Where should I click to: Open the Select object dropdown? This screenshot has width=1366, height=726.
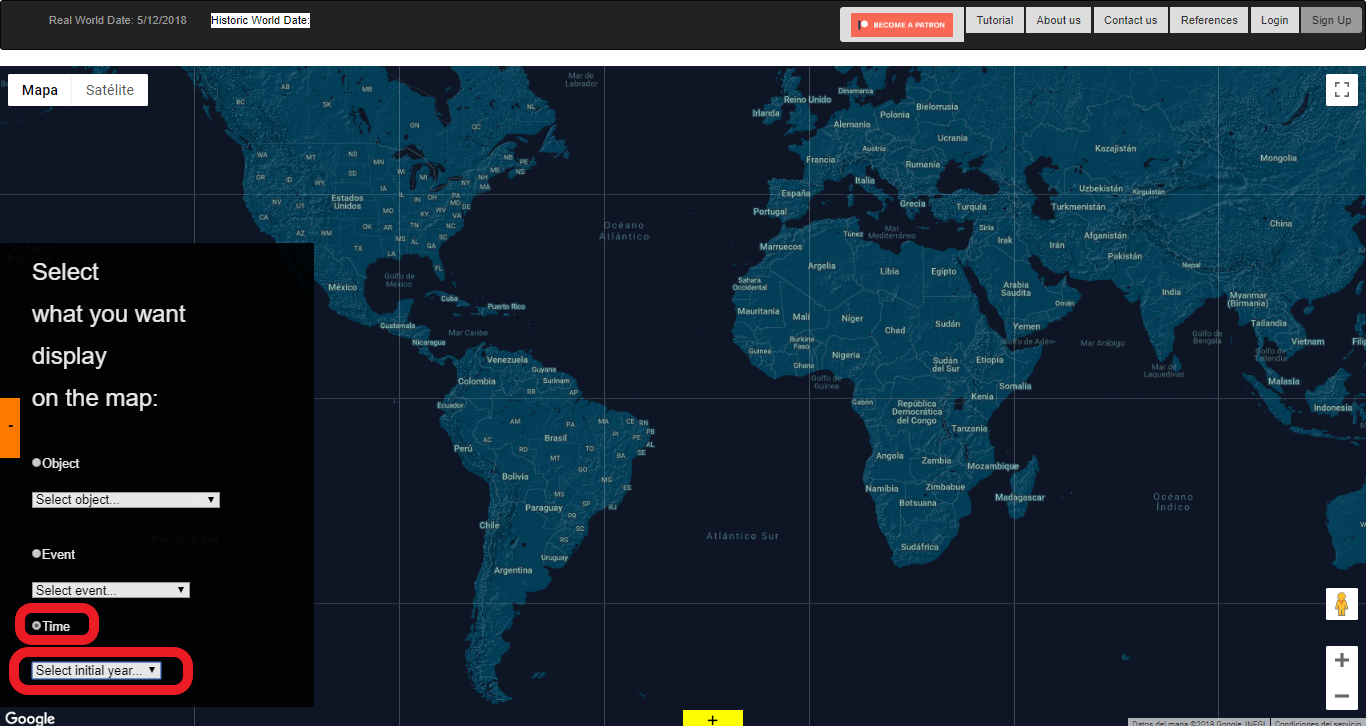126,499
